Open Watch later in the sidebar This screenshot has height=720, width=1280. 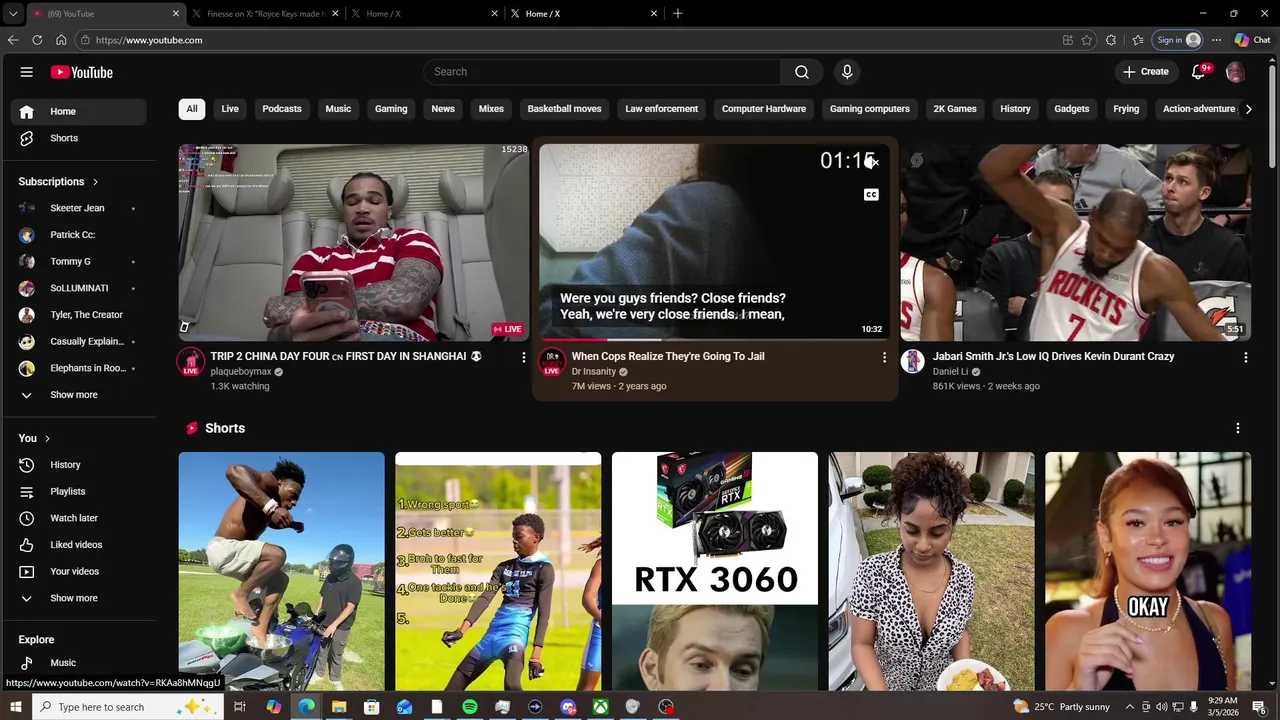coord(78,518)
